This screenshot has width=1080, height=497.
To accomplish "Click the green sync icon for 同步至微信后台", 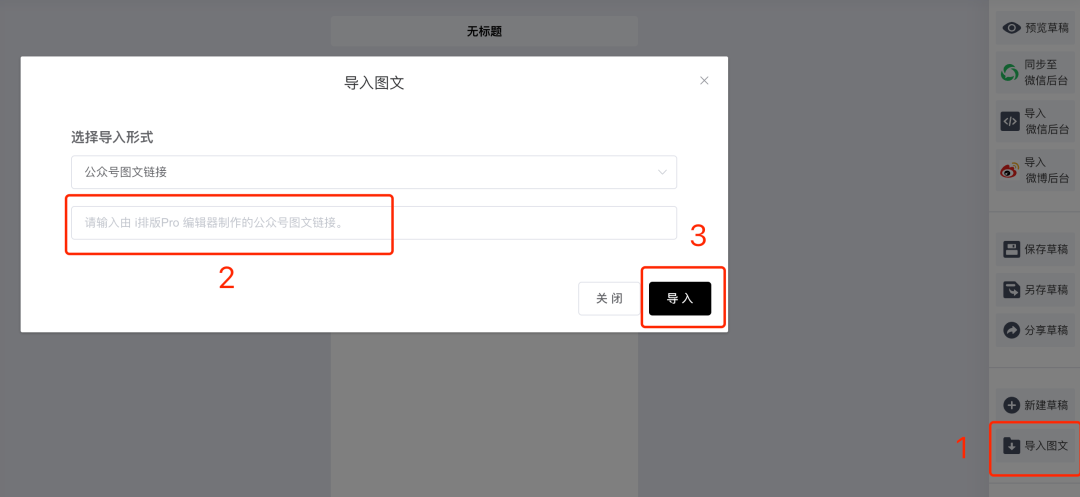I will (x=1010, y=73).
